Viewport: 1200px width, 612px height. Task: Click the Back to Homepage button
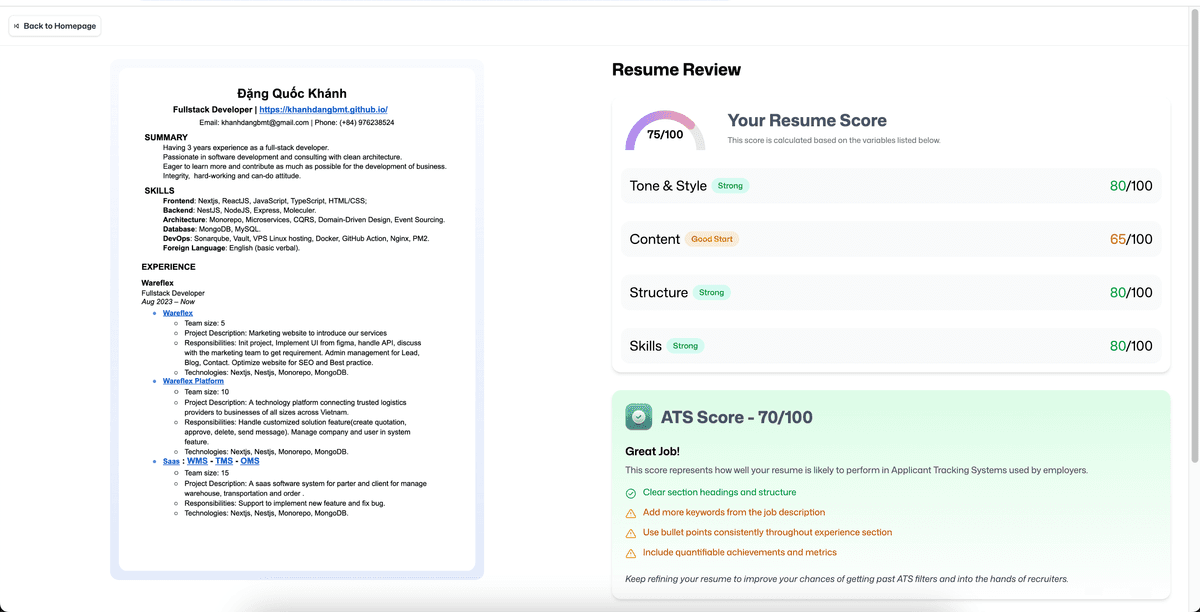[x=55, y=26]
